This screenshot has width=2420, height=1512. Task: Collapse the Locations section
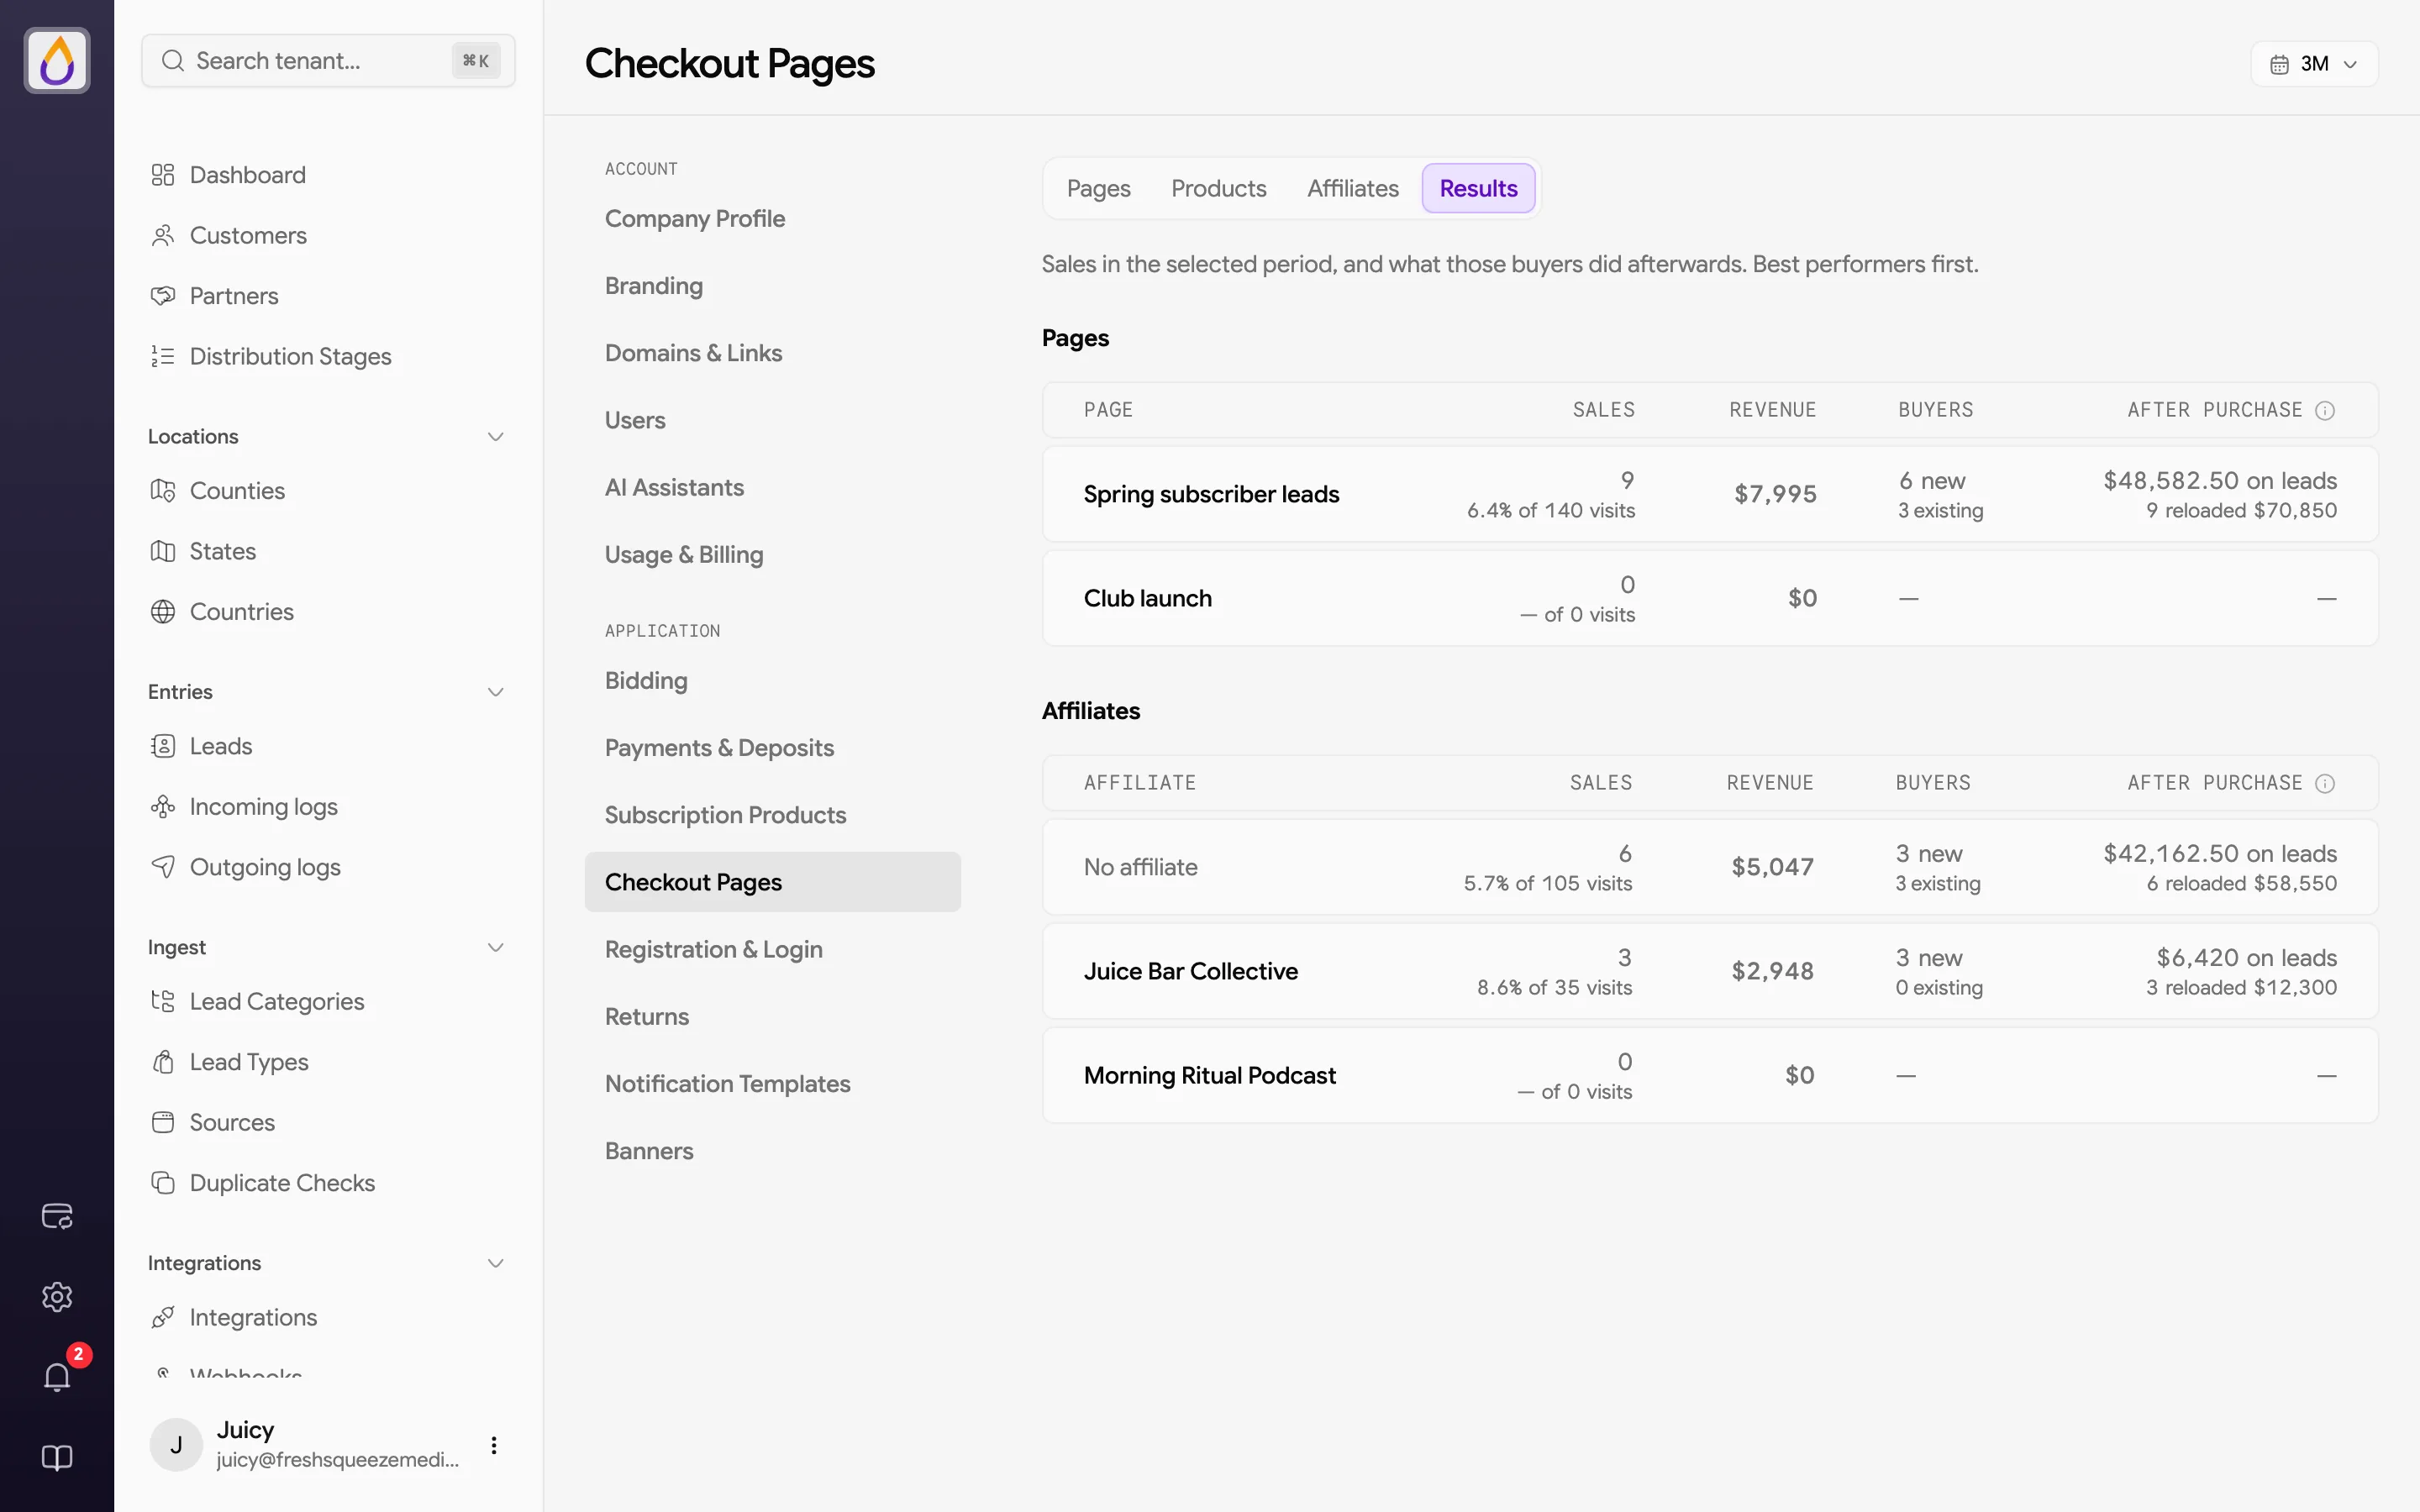coord(495,437)
